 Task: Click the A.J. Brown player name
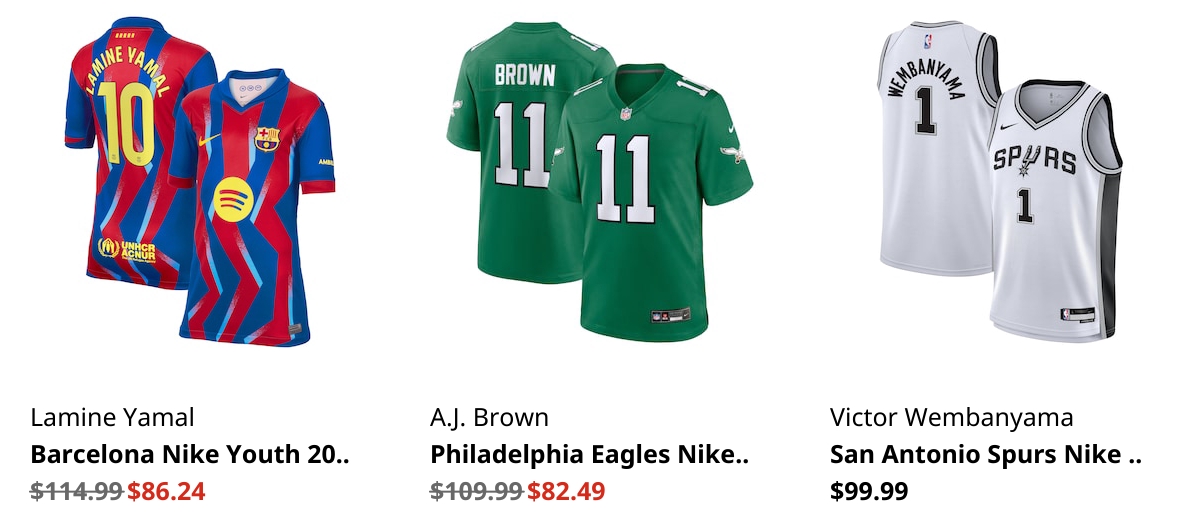coord(489,417)
